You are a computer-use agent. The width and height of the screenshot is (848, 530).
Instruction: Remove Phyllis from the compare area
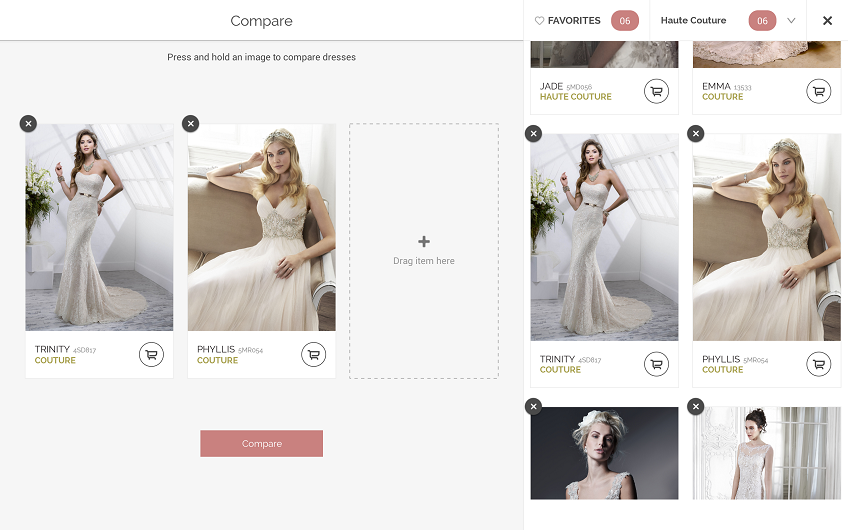tap(190, 124)
